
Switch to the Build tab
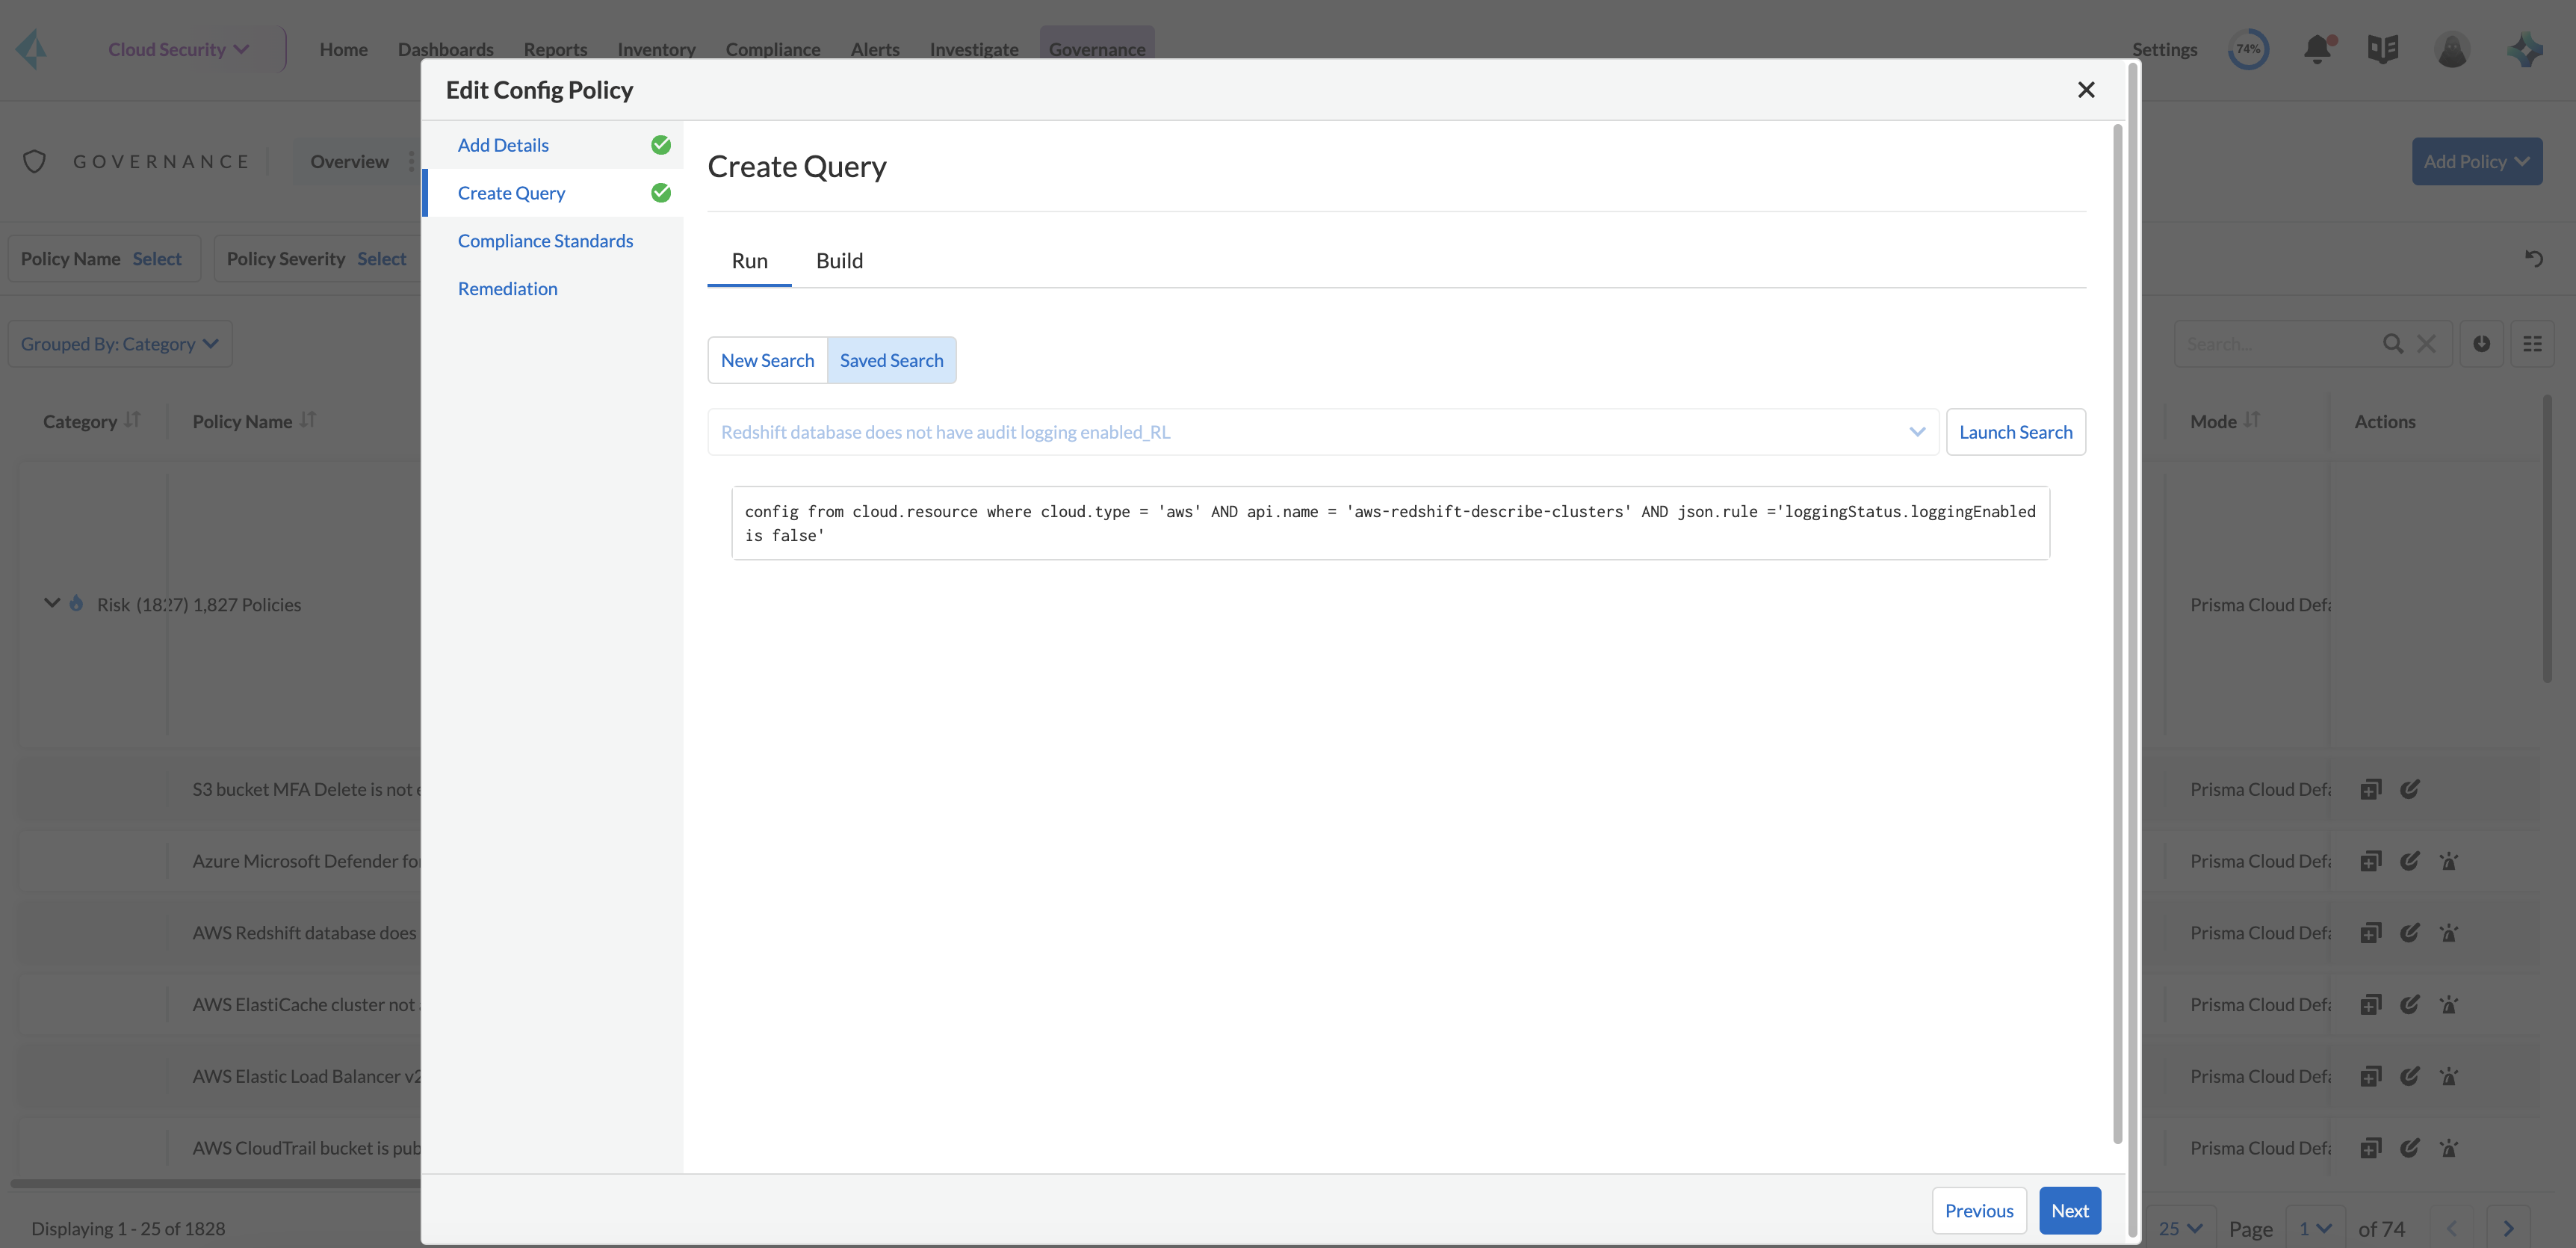(x=839, y=261)
